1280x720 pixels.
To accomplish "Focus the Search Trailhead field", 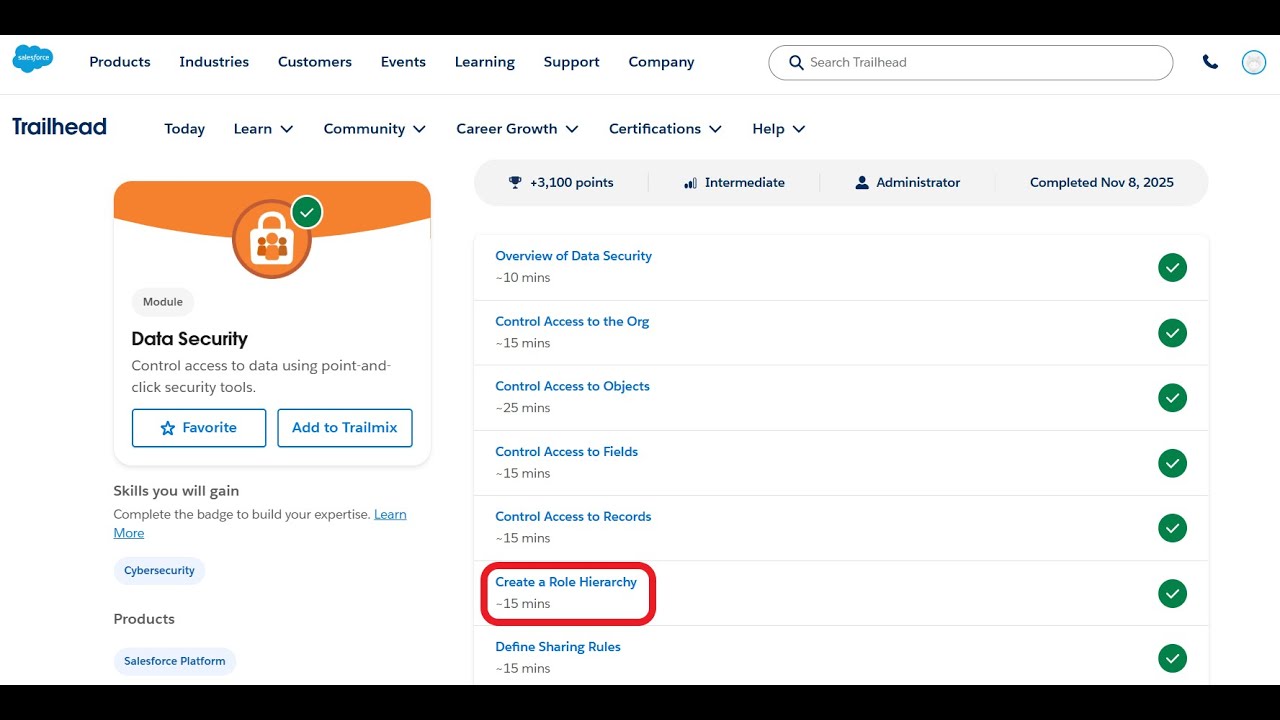I will pyautogui.click(x=970, y=62).
